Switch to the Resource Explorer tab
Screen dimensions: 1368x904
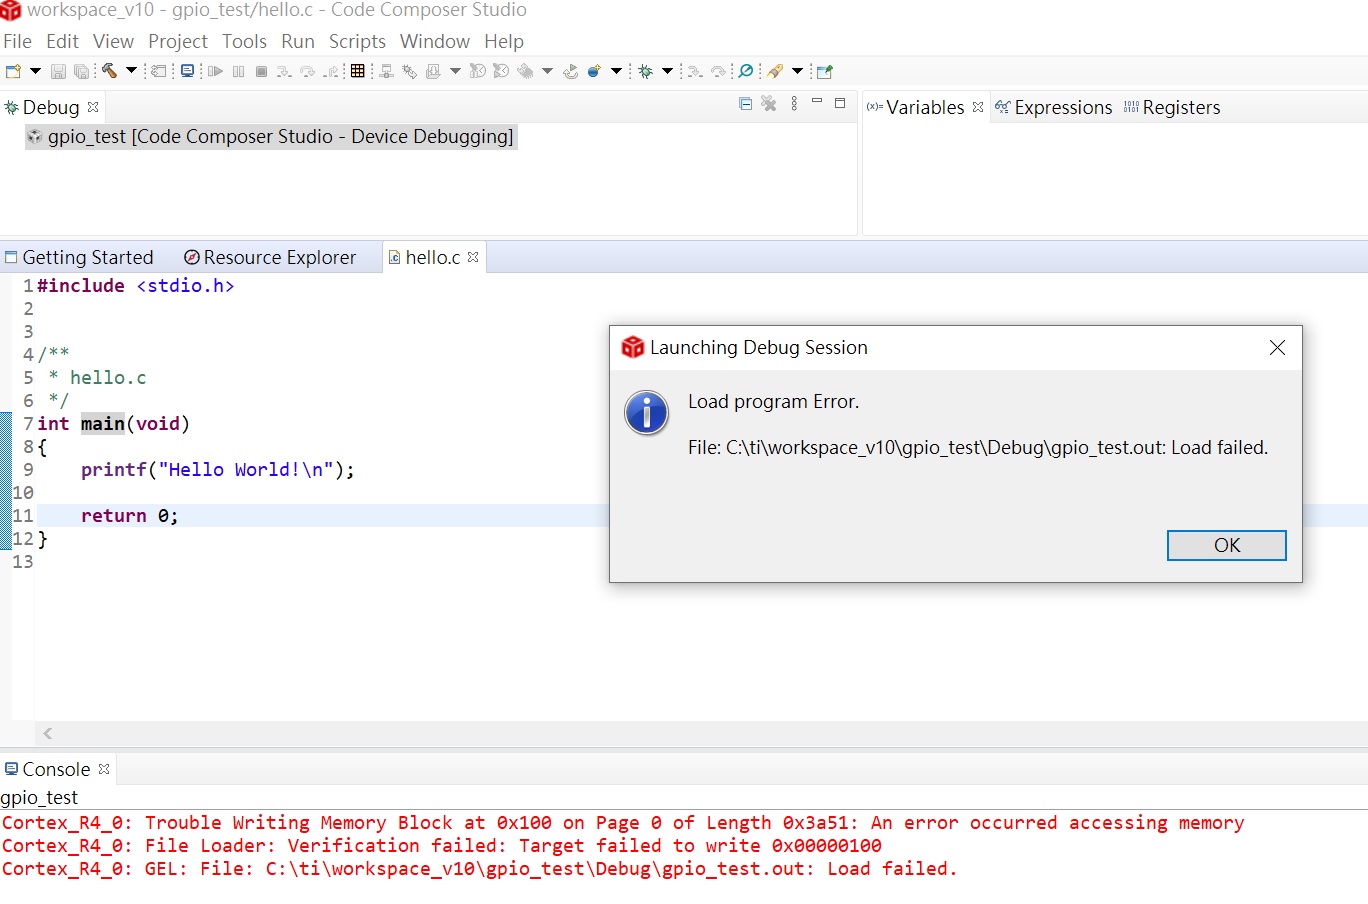(x=270, y=257)
